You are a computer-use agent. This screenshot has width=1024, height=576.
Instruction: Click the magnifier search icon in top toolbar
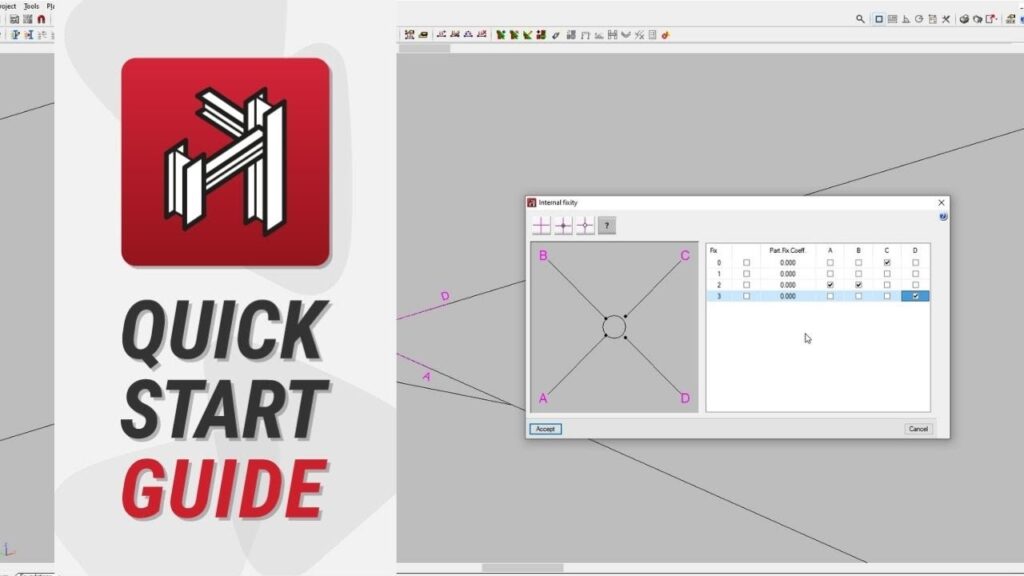(x=860, y=19)
